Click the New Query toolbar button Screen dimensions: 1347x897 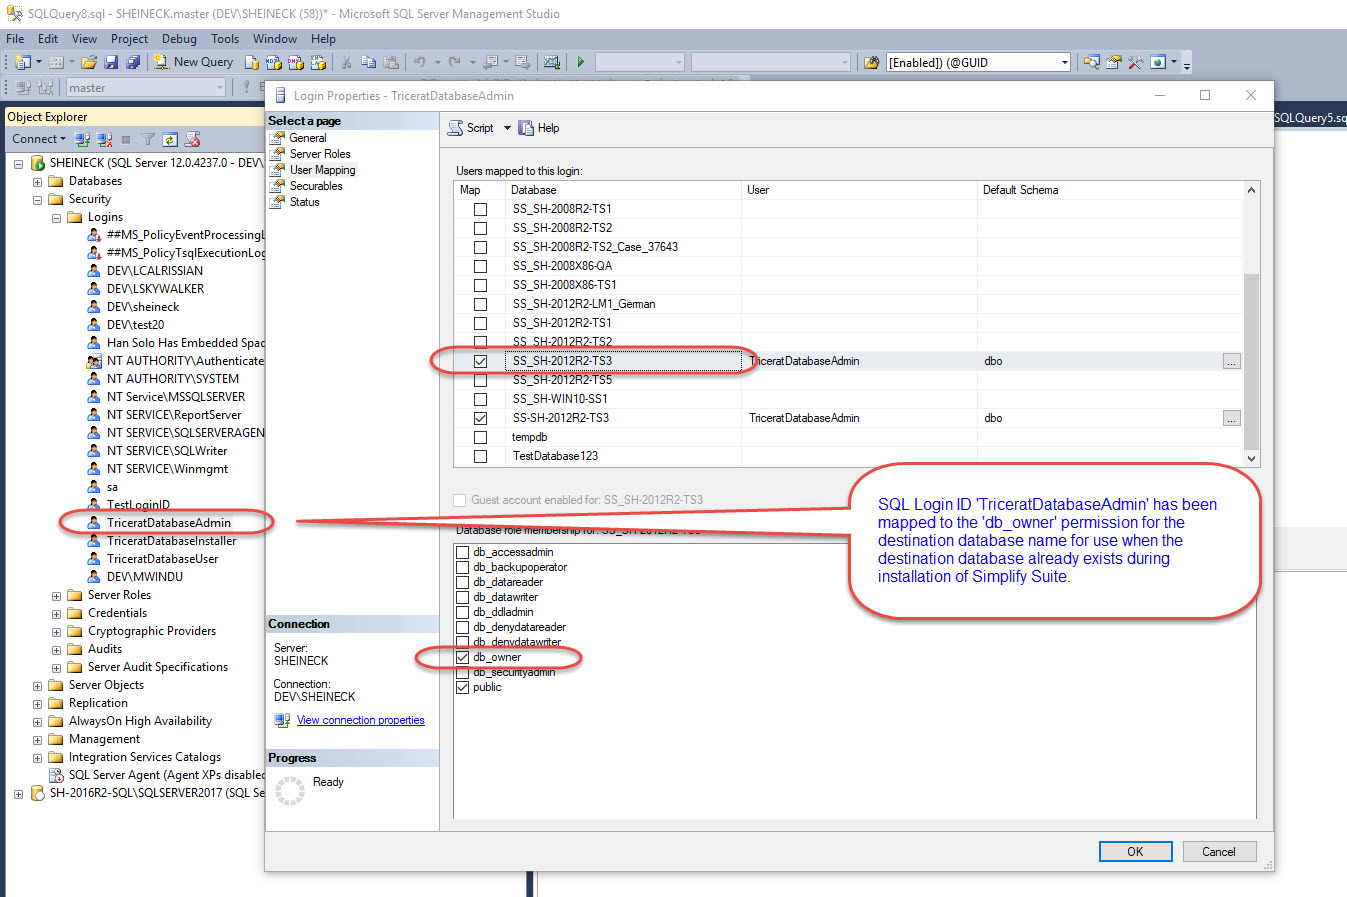click(194, 62)
